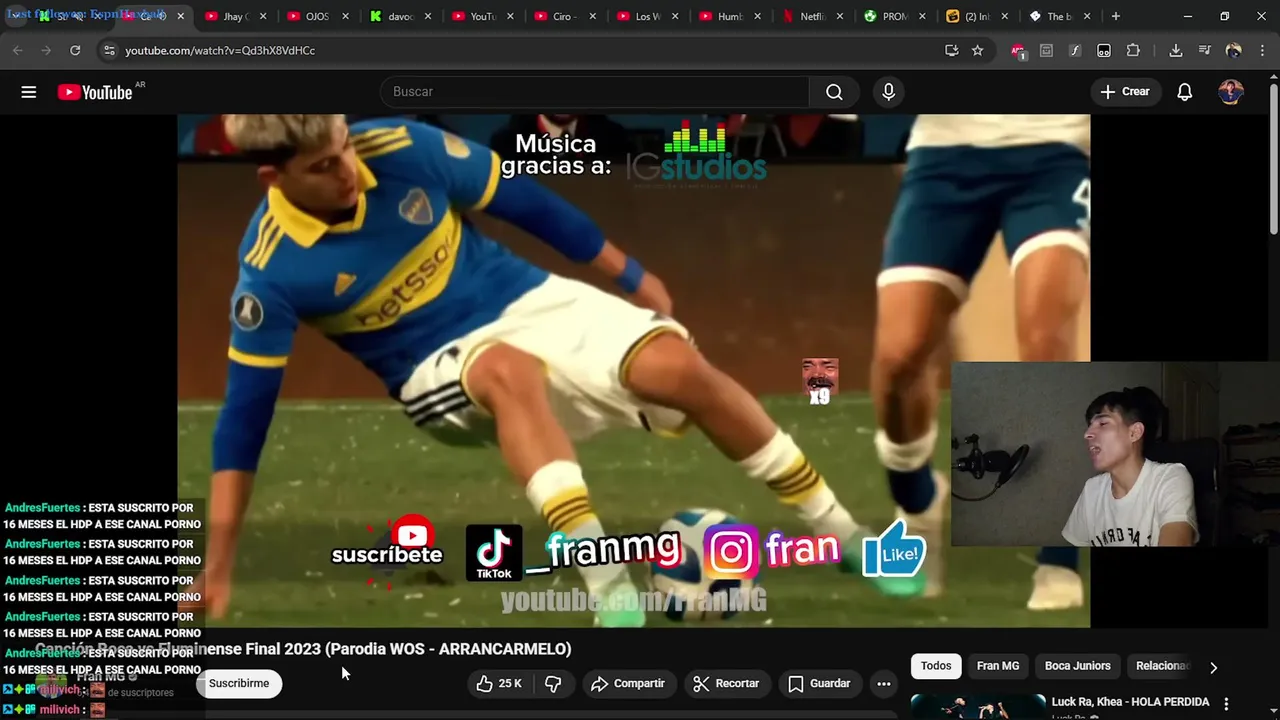
Task: Open the Chrome extensions puzzle icon
Action: [x=1133, y=50]
